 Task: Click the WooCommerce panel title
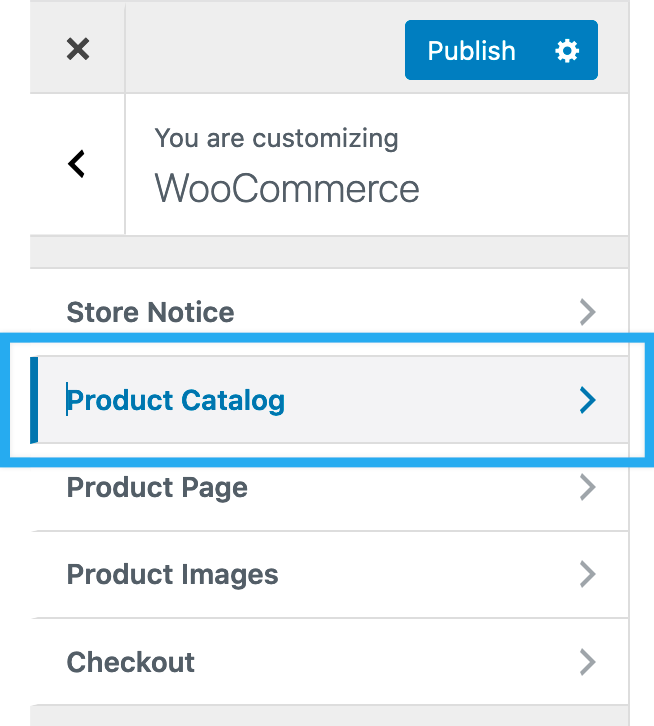287,188
